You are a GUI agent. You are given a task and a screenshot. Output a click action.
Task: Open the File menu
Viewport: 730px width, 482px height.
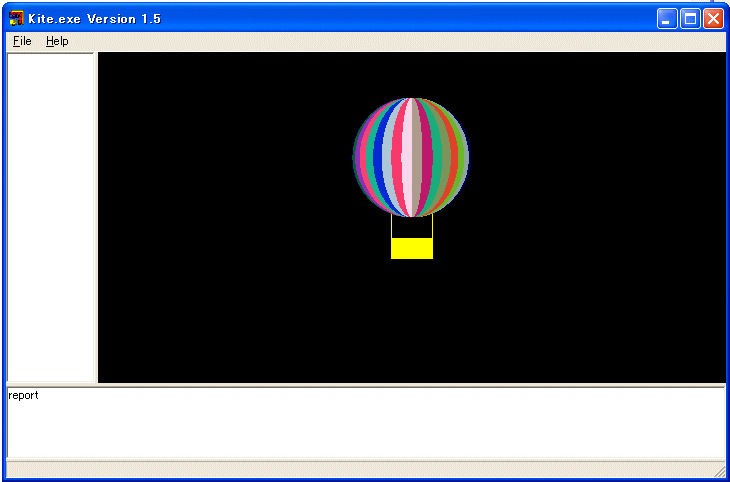coord(22,41)
